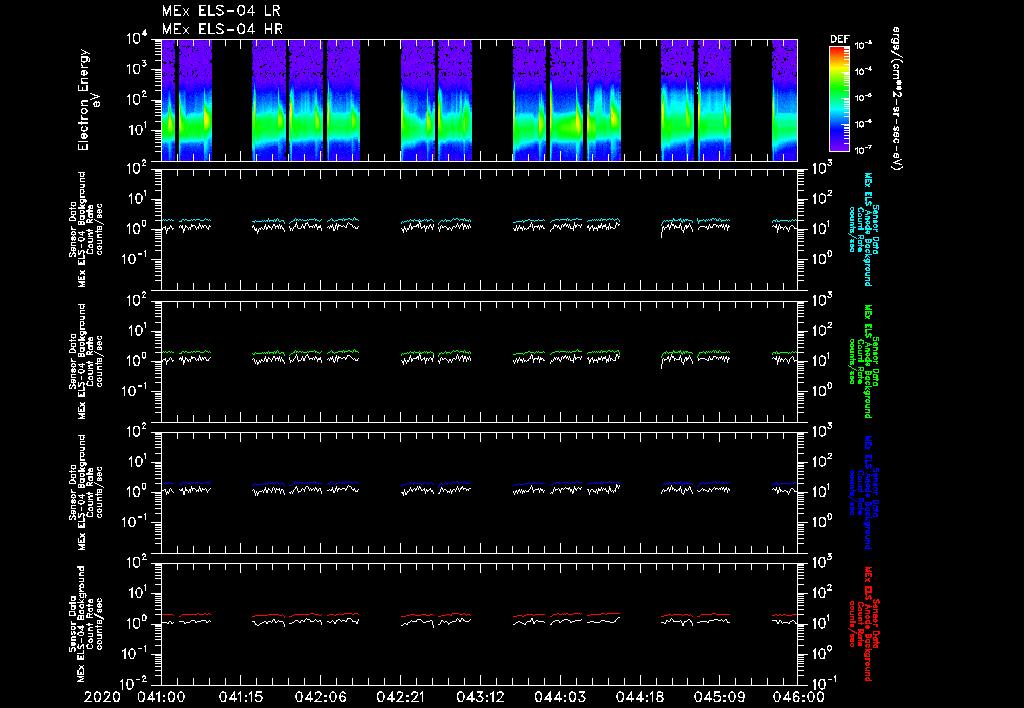The width and height of the screenshot is (1024, 708).
Task: Click the "DEF" label above the color bar
Action: tap(839, 39)
